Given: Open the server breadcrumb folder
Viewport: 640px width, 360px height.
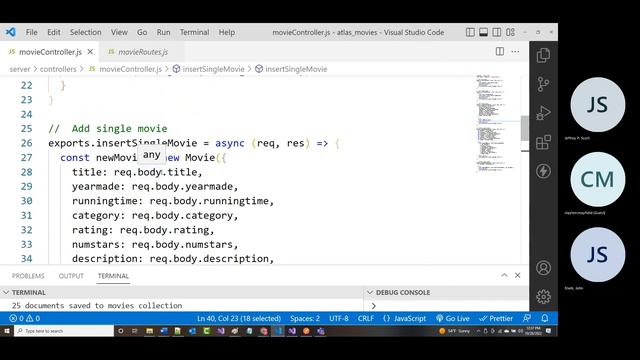Looking at the screenshot, I should coord(20,69).
